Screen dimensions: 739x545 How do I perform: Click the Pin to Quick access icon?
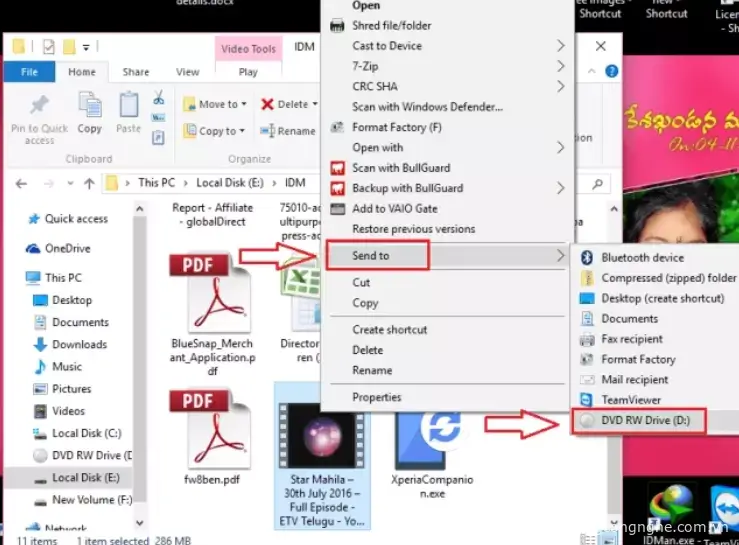click(x=39, y=106)
